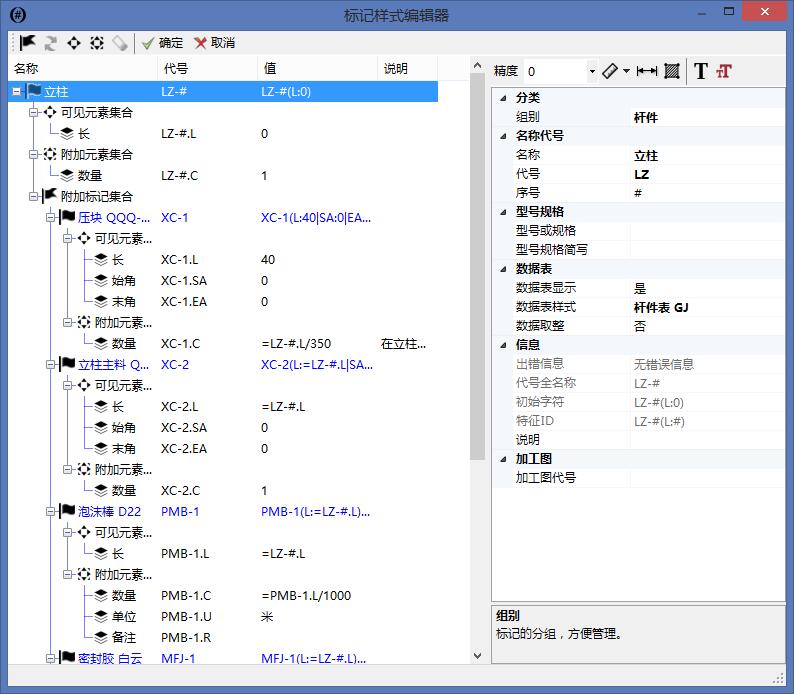The width and height of the screenshot is (794, 694).
Task: Collapse the 信息 property category
Action: (503, 345)
